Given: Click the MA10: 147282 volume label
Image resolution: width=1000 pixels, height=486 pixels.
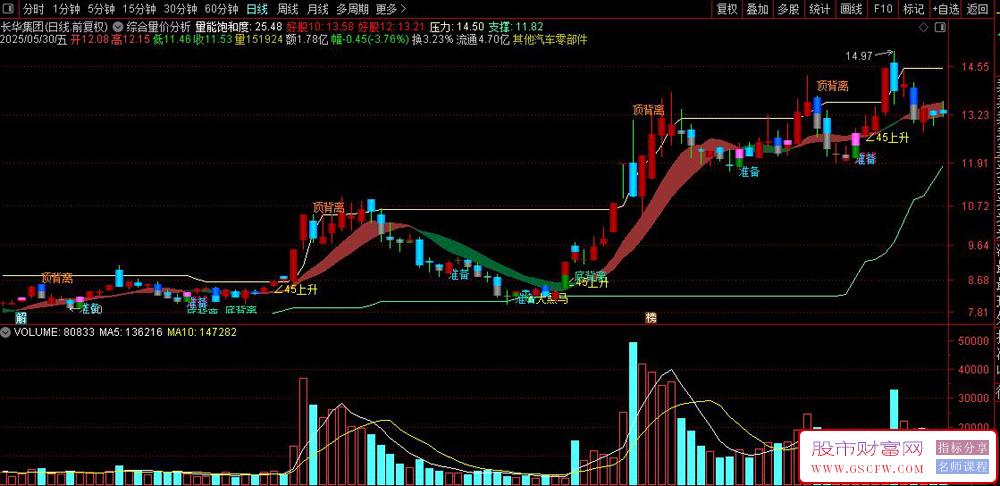Looking at the screenshot, I should click(202, 332).
